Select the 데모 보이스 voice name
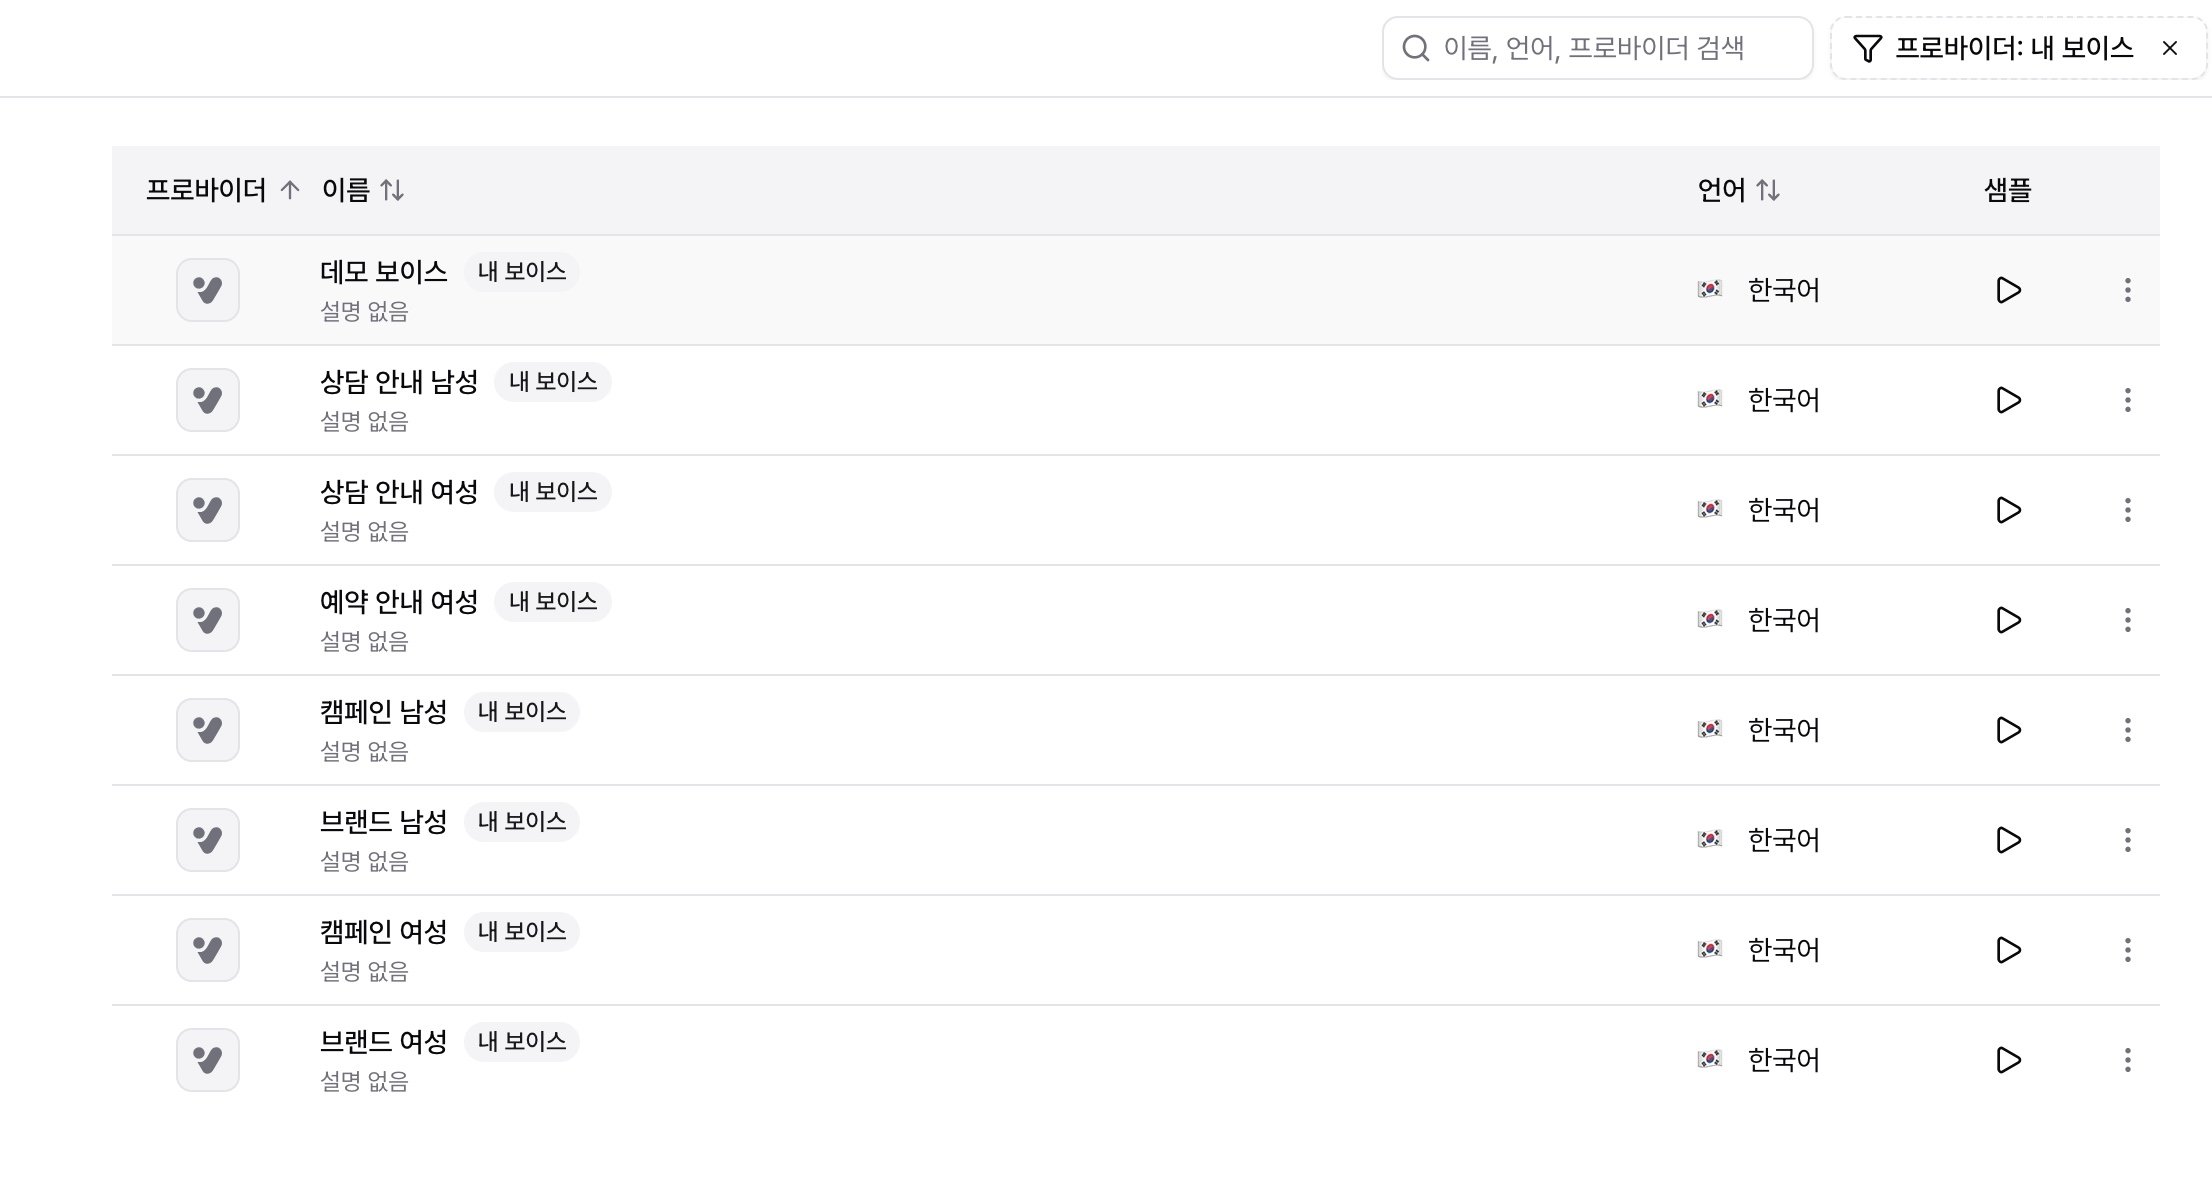The width and height of the screenshot is (2212, 1180). (x=384, y=271)
